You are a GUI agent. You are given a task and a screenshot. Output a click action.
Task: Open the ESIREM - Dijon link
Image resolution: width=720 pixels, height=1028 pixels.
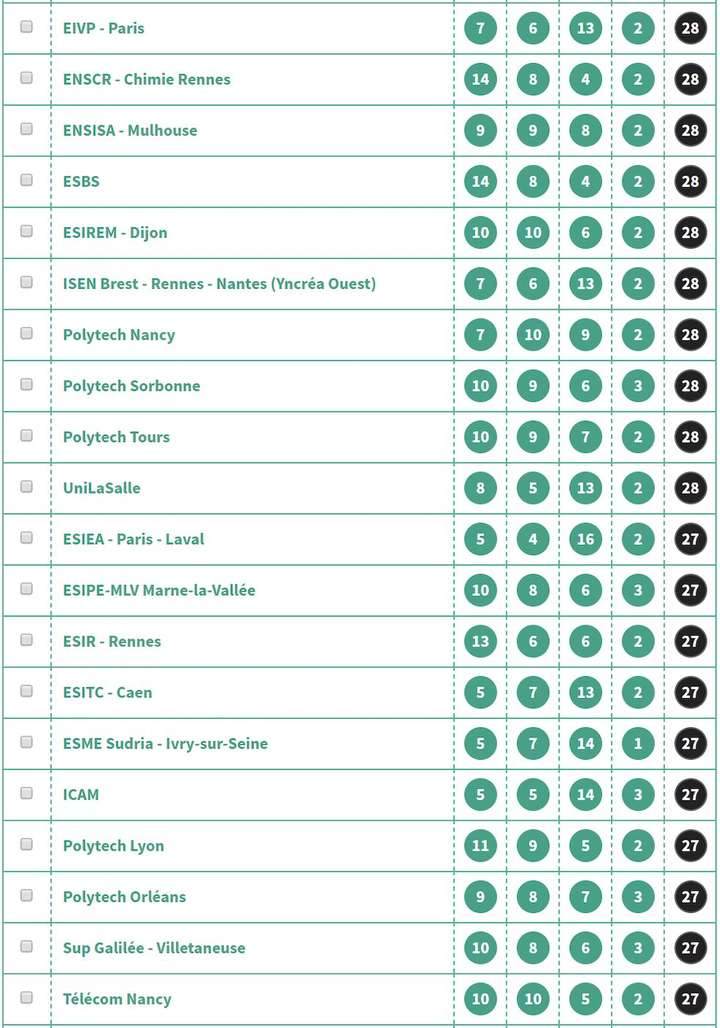[x=115, y=232]
